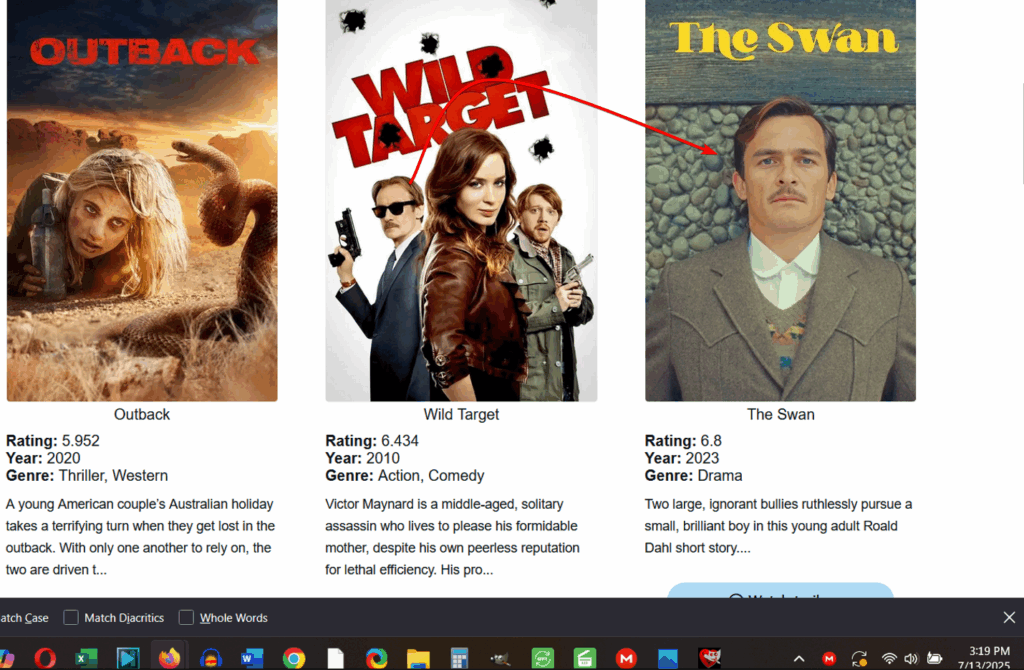Open Google Chrome from the taskbar
The image size is (1024, 670).
coord(294,658)
